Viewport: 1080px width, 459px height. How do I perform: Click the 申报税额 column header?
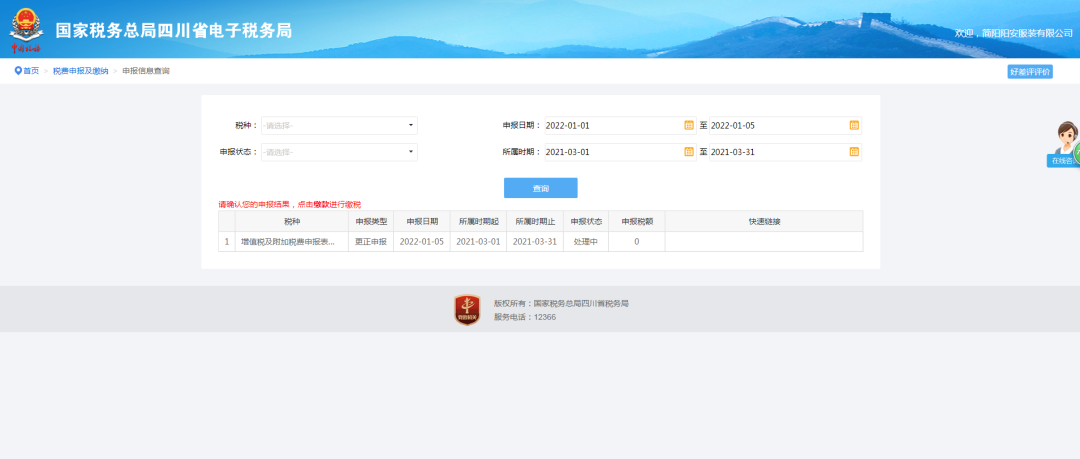tap(637, 221)
